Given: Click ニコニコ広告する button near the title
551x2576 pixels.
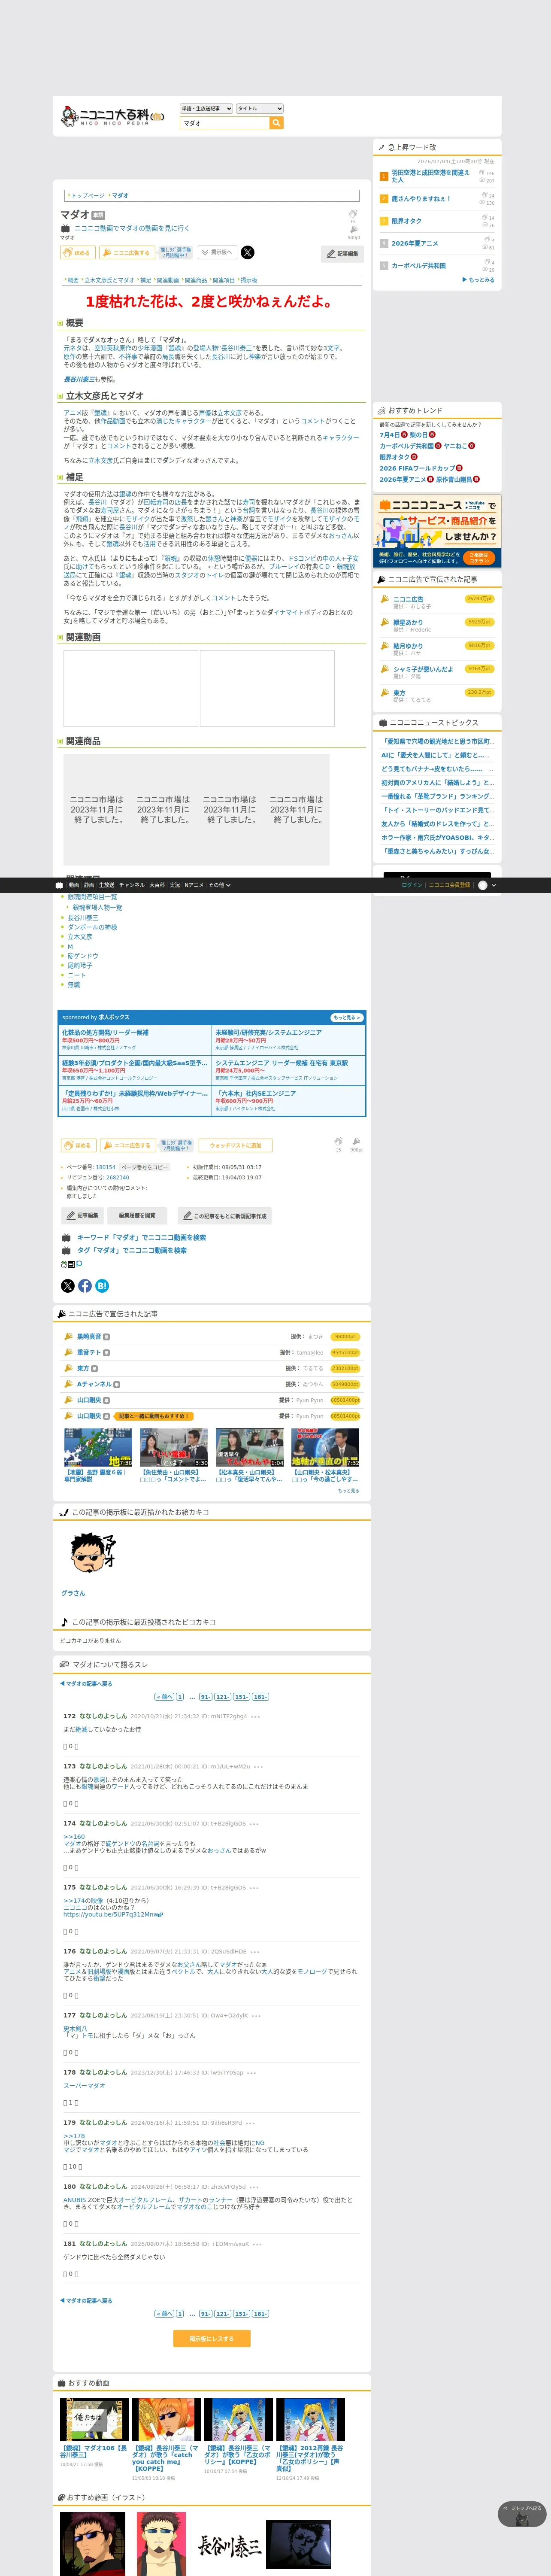Looking at the screenshot, I should (127, 253).
